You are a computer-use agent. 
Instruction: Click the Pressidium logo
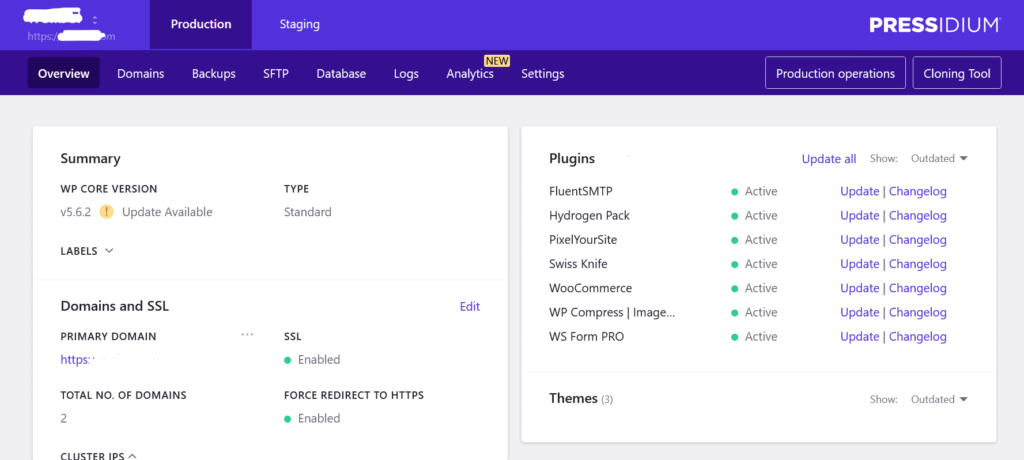point(935,25)
